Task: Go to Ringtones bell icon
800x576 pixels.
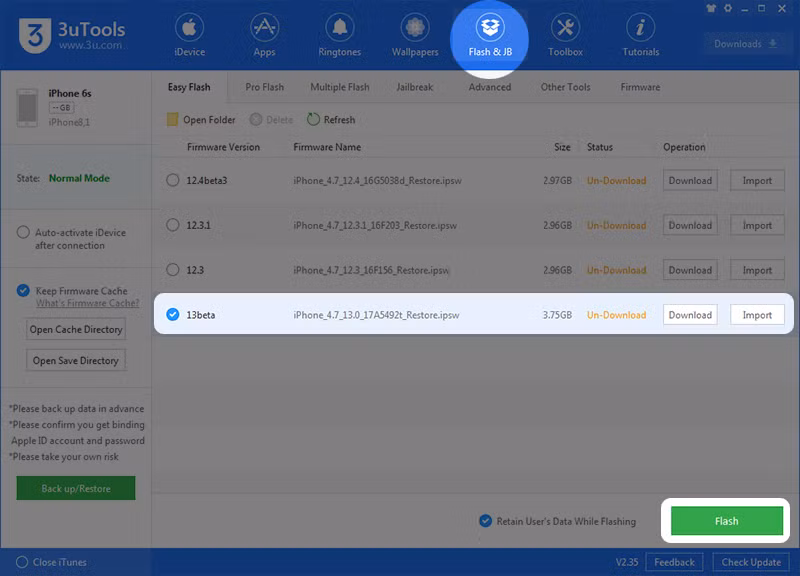Action: point(342,28)
